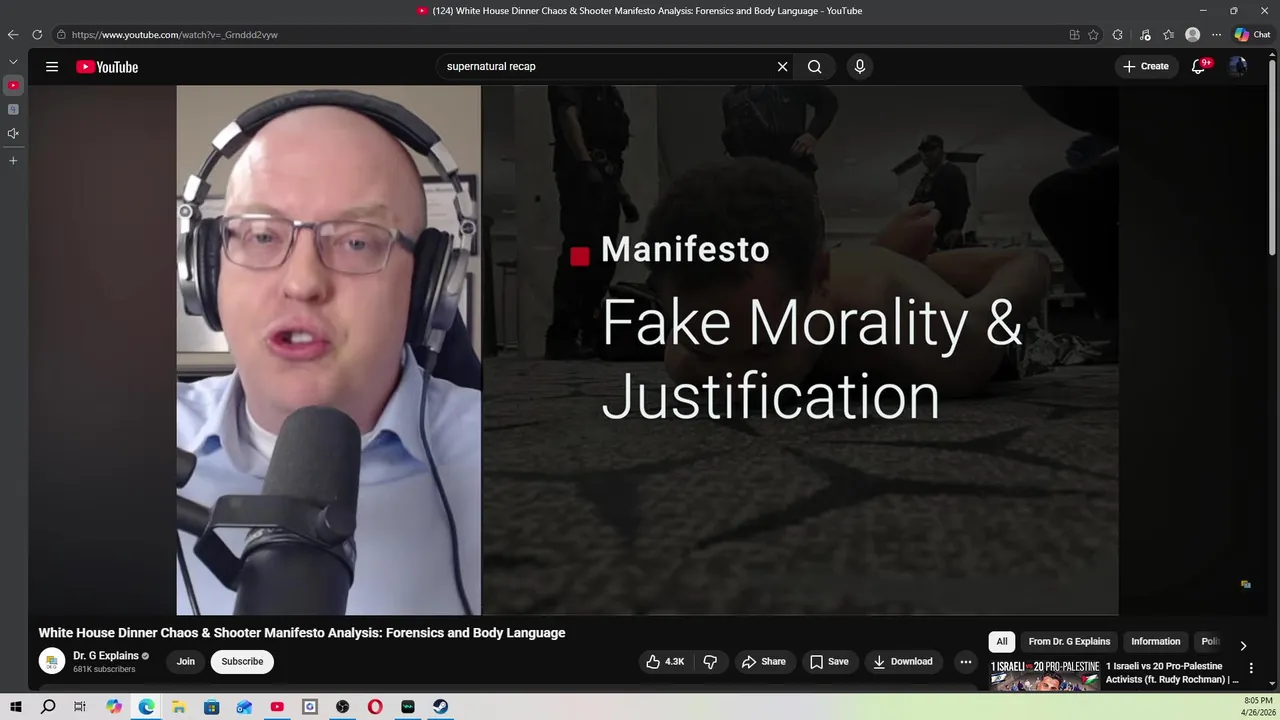Click the search magnifier button
The width and height of the screenshot is (1280, 720).
815,67
